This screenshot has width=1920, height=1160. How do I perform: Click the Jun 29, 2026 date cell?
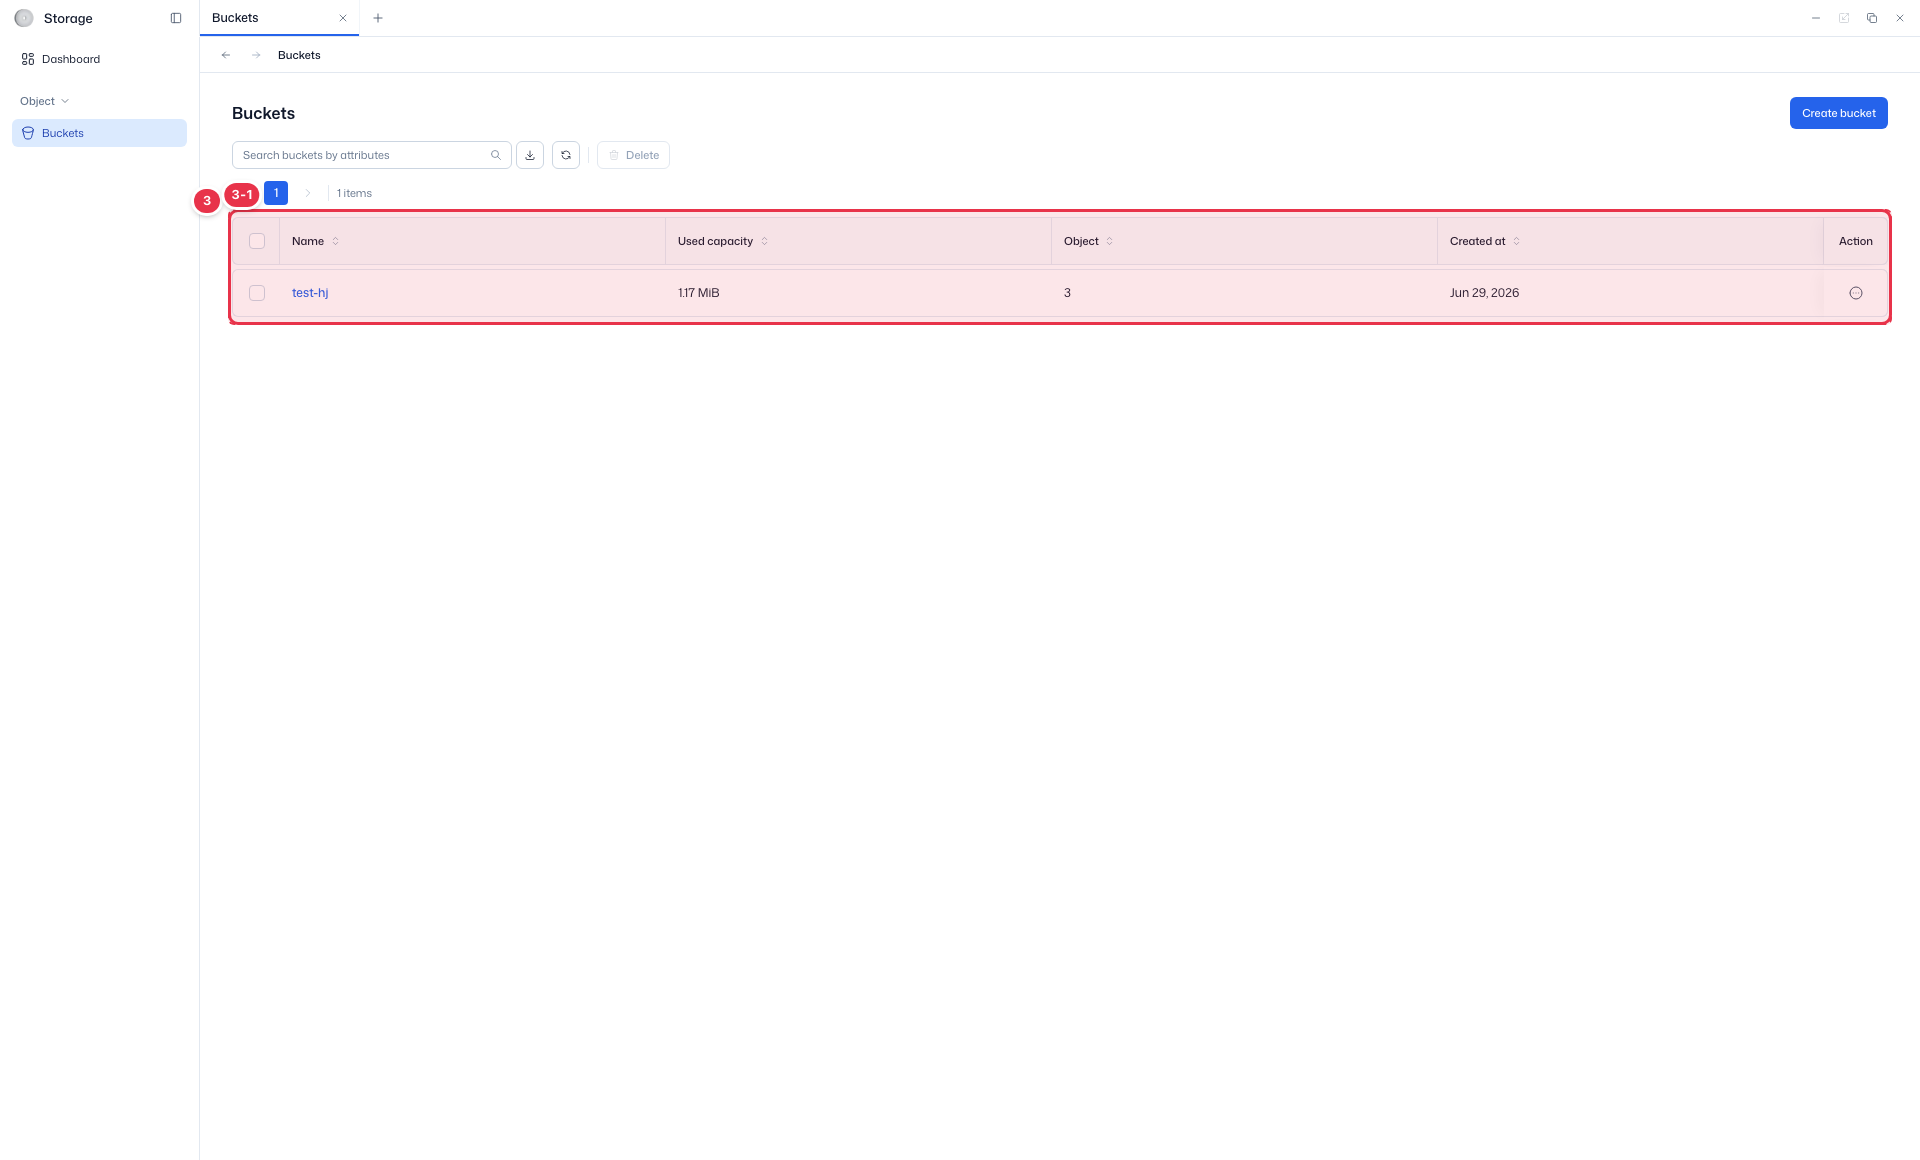1484,293
